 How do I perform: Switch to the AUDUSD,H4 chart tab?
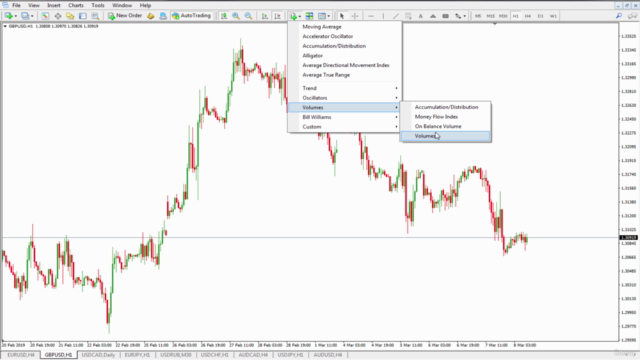click(328, 355)
